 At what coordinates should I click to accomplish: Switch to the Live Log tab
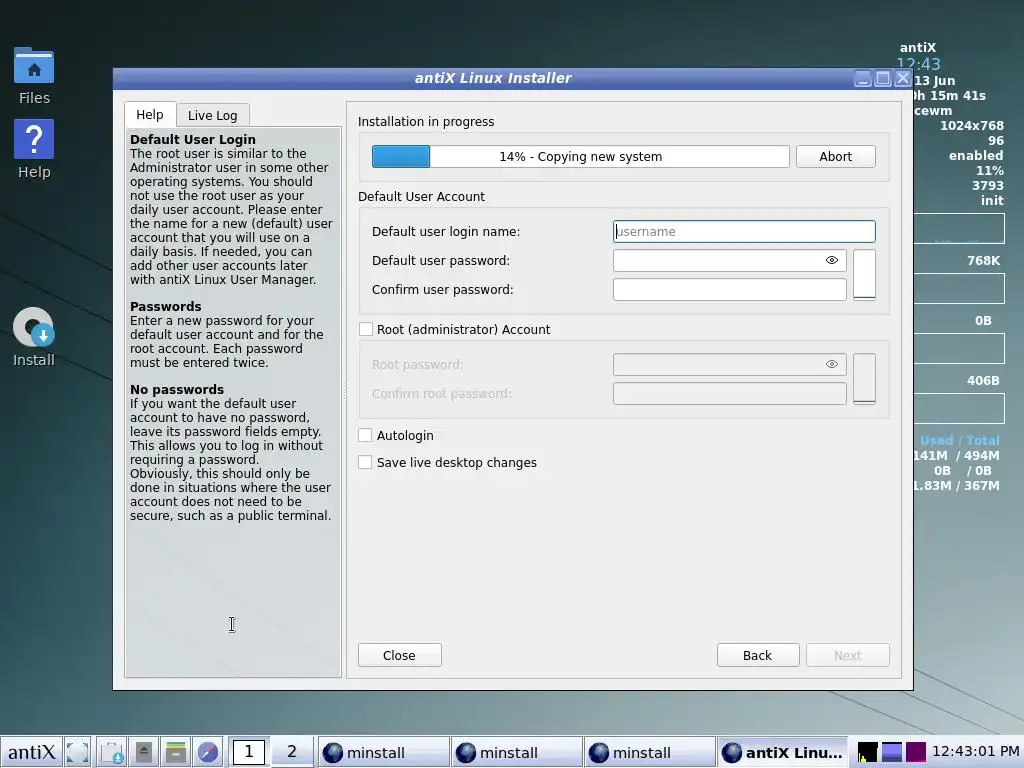tap(212, 115)
